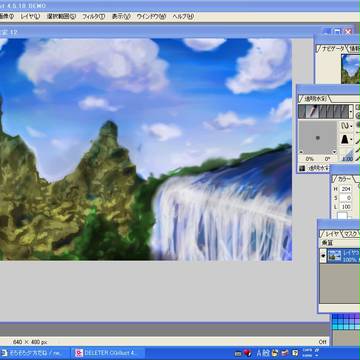Click the brush category icon beside 透明水彩 label
Image resolution: width=360 pixels, height=360 pixels.
(x=302, y=168)
